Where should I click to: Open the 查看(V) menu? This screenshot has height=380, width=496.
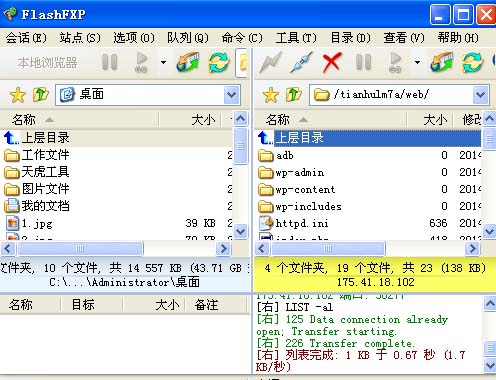[404, 38]
